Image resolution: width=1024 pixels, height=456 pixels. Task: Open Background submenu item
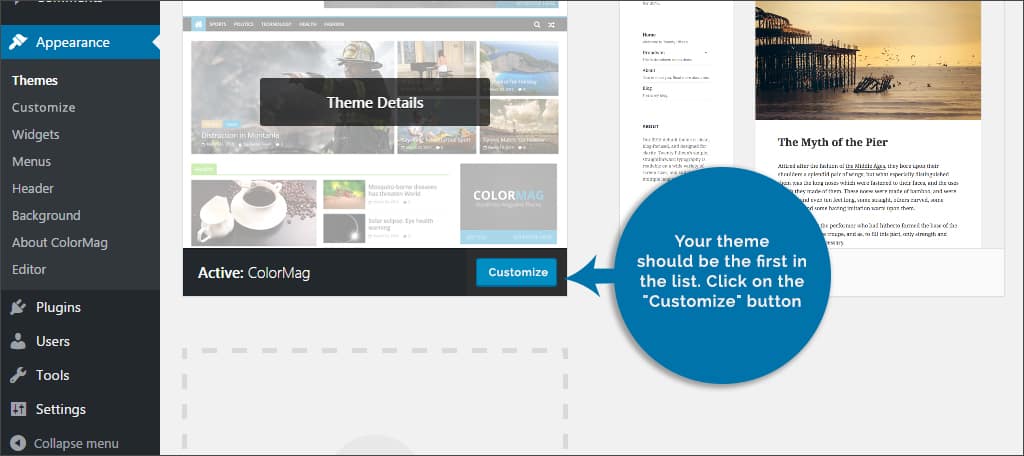tap(46, 215)
